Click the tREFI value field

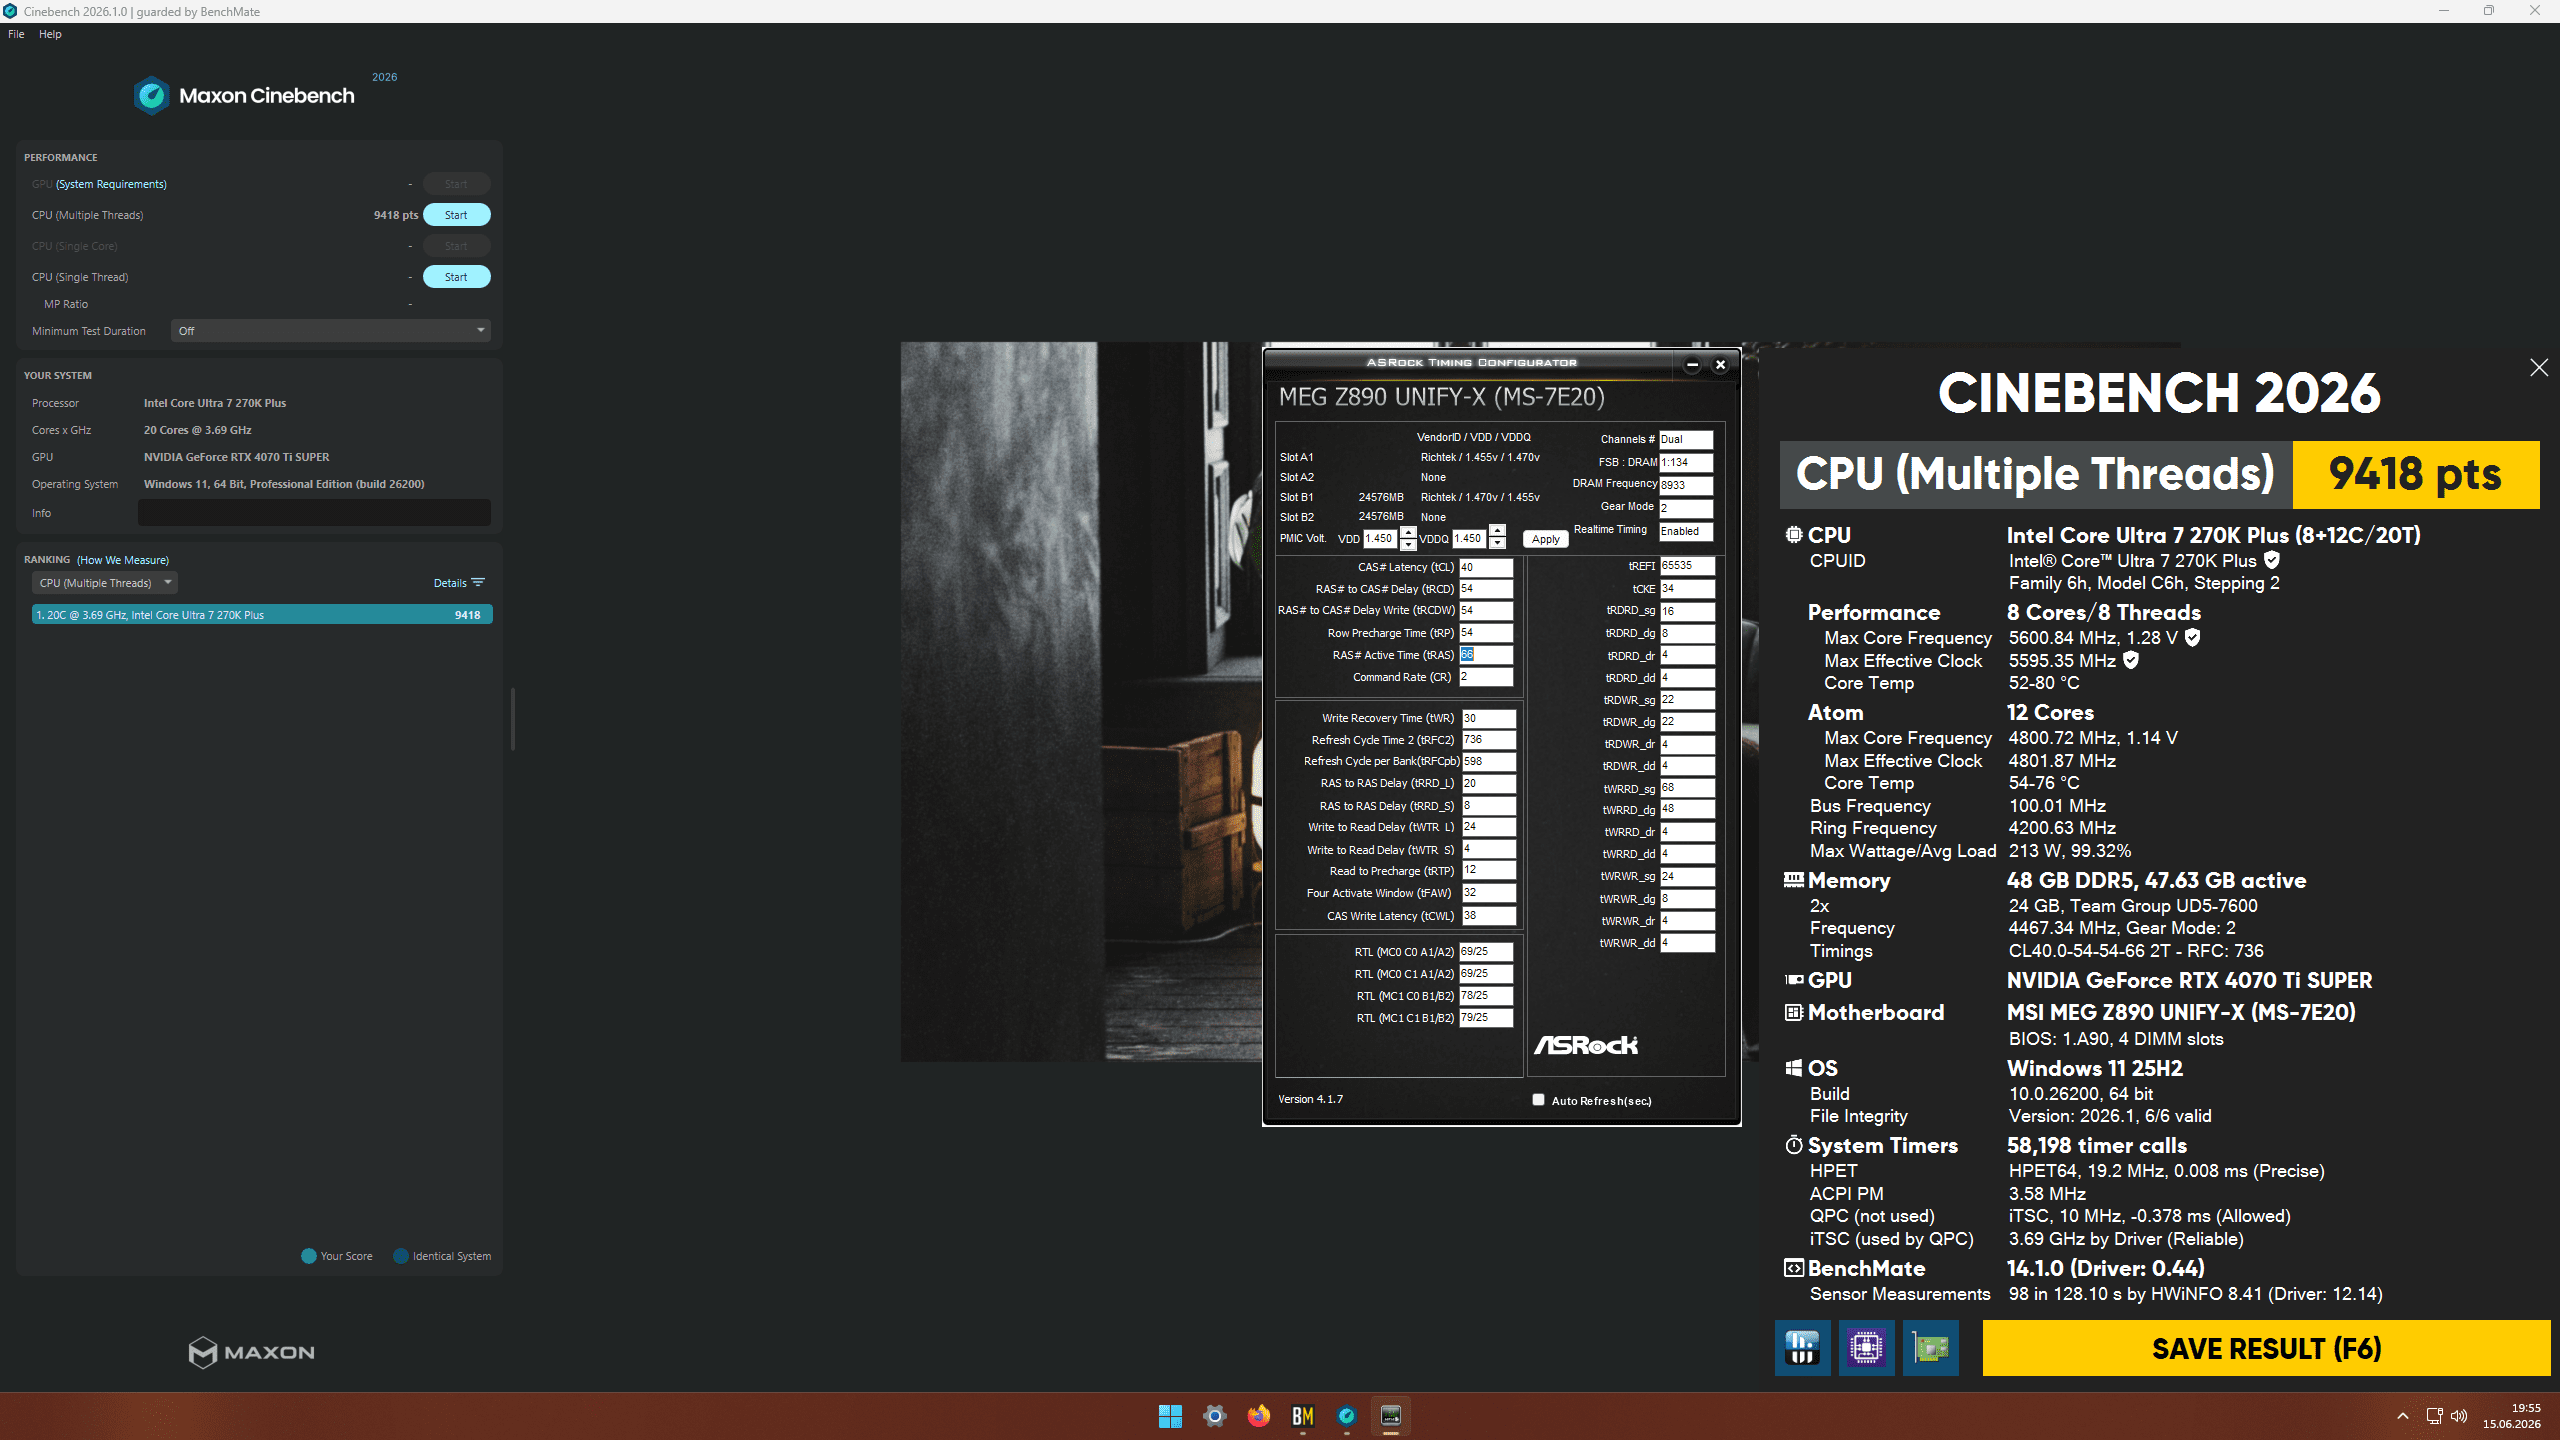pos(1688,566)
